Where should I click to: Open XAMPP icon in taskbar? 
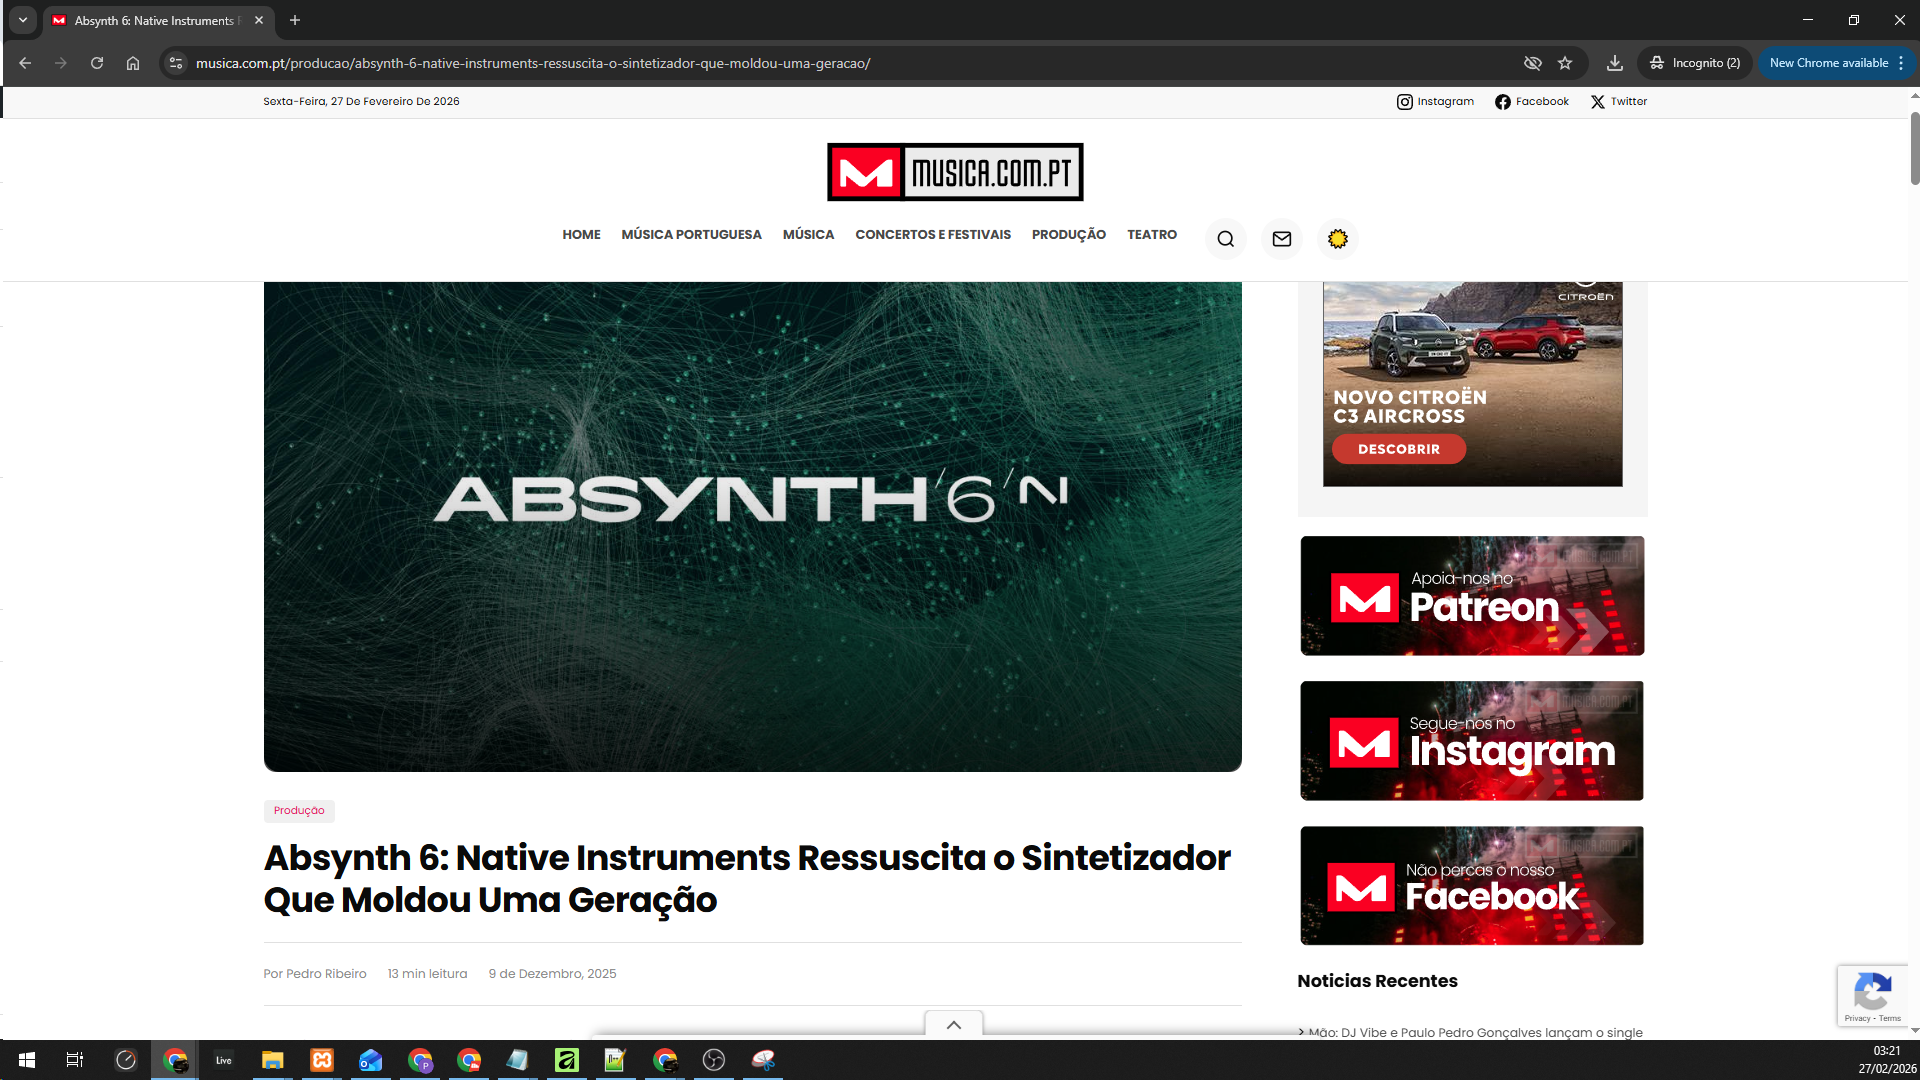(x=321, y=1060)
